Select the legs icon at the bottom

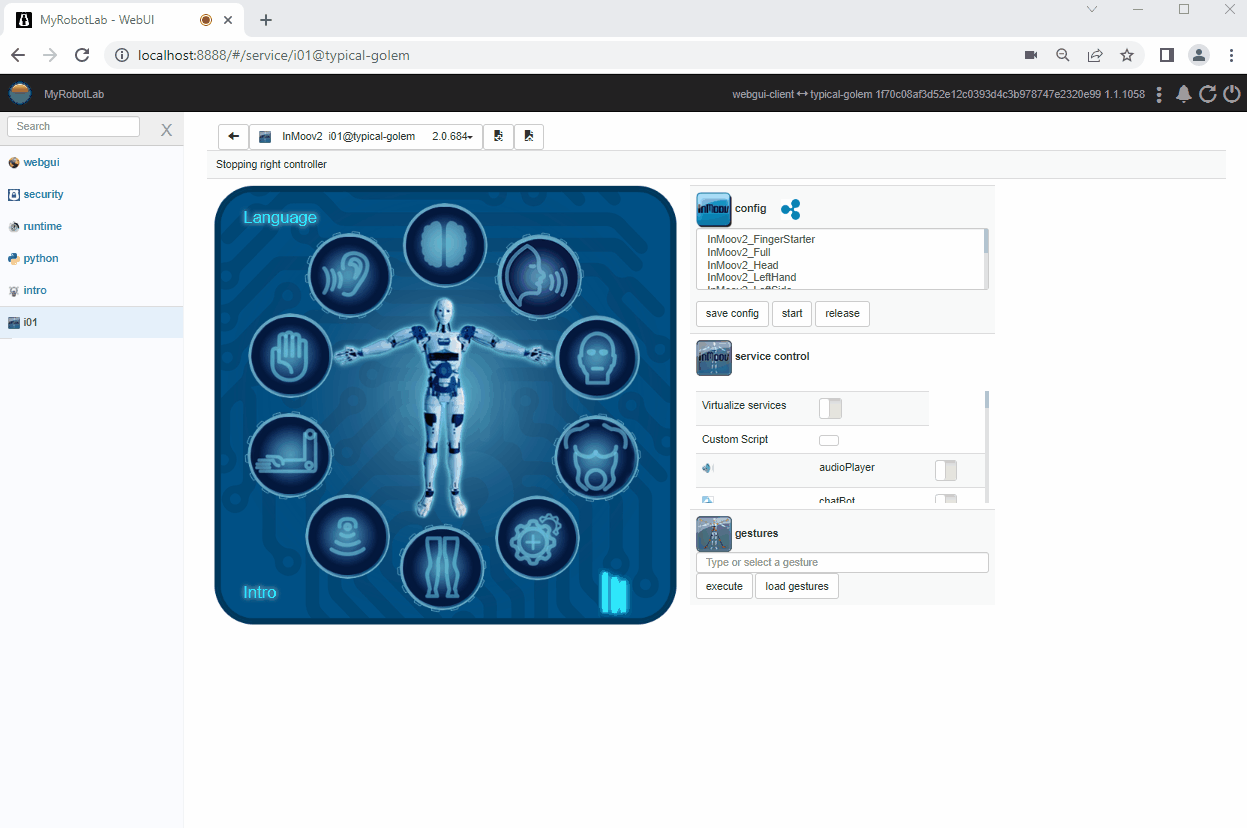pos(442,567)
